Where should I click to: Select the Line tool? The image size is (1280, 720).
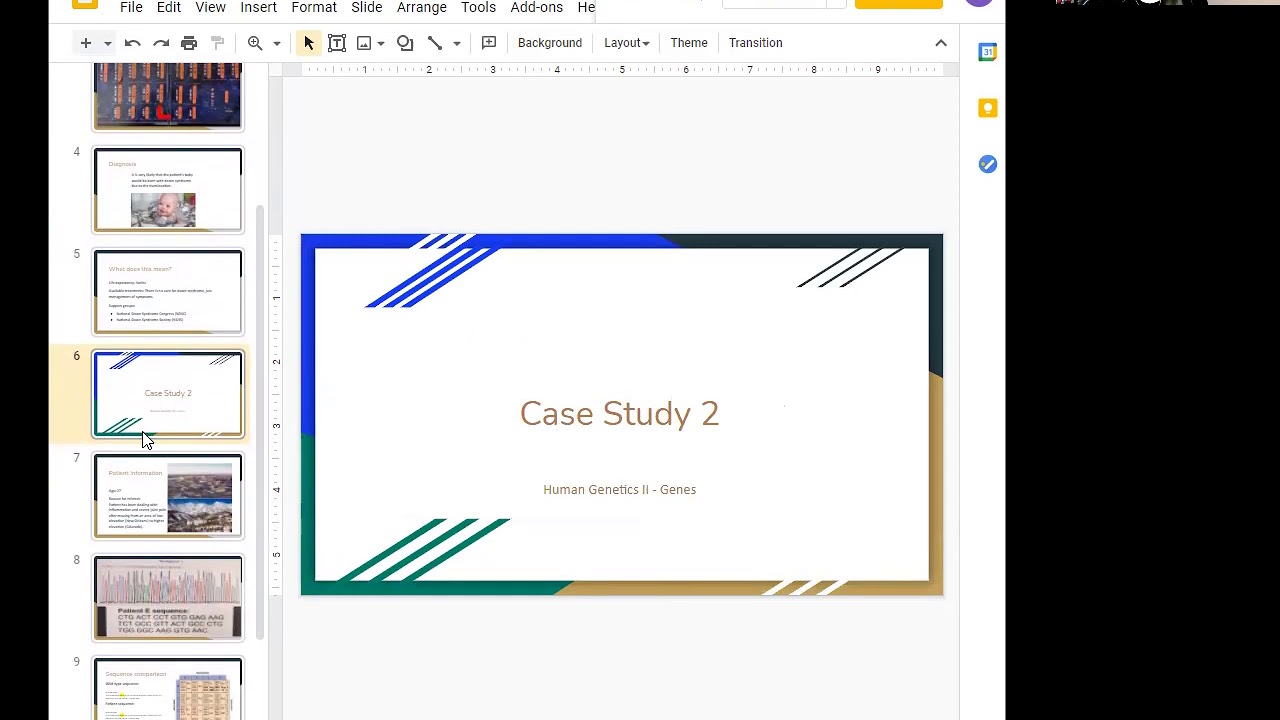tap(435, 43)
